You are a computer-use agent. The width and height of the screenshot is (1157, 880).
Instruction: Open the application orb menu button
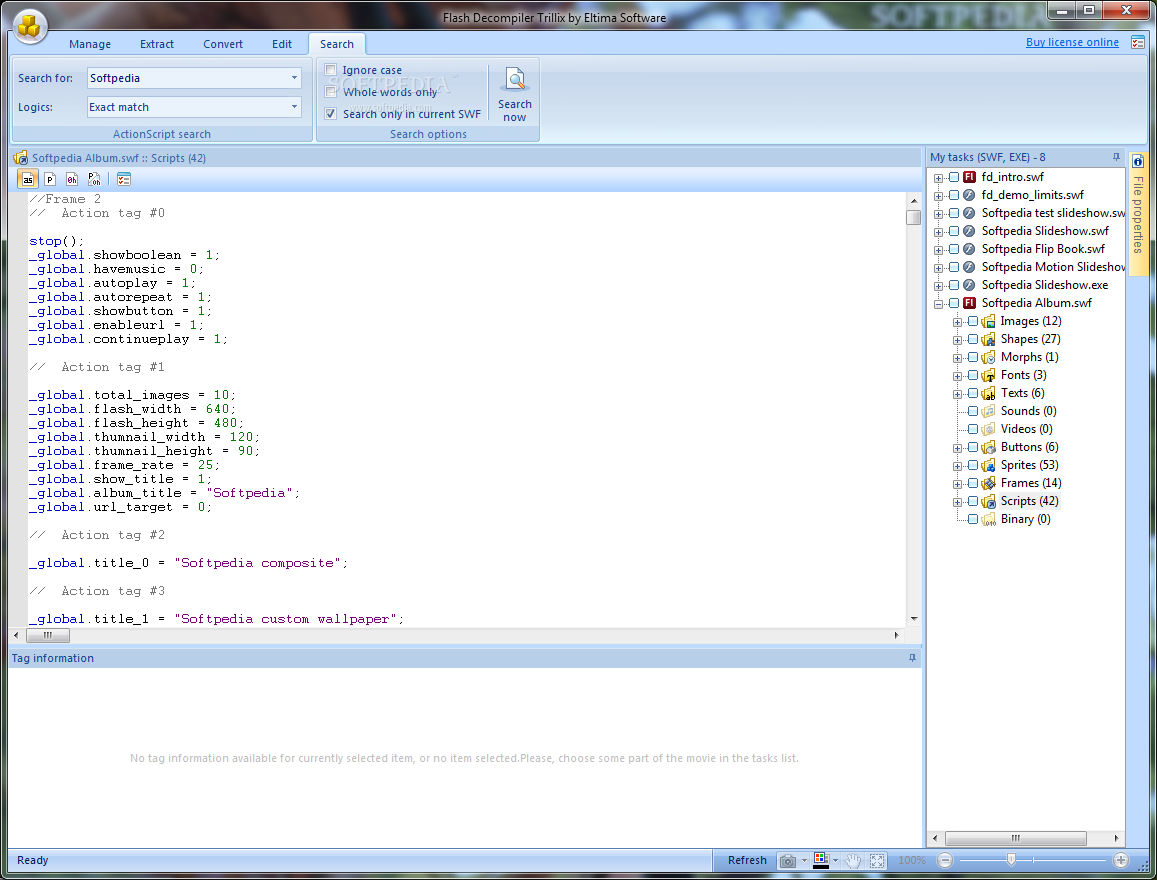coord(30,27)
